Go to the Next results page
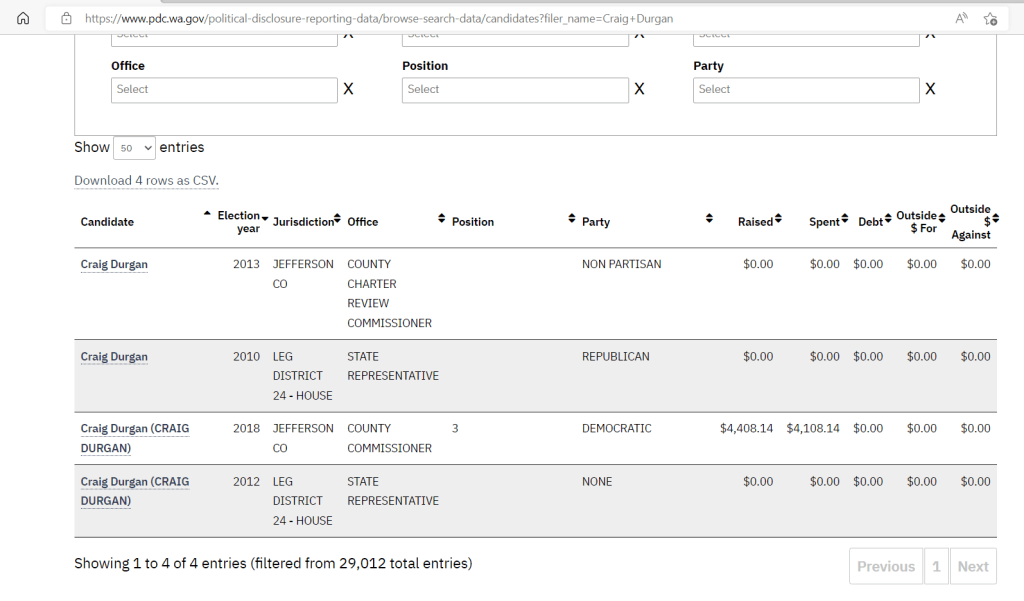1024x601 pixels. pyautogui.click(x=972, y=566)
